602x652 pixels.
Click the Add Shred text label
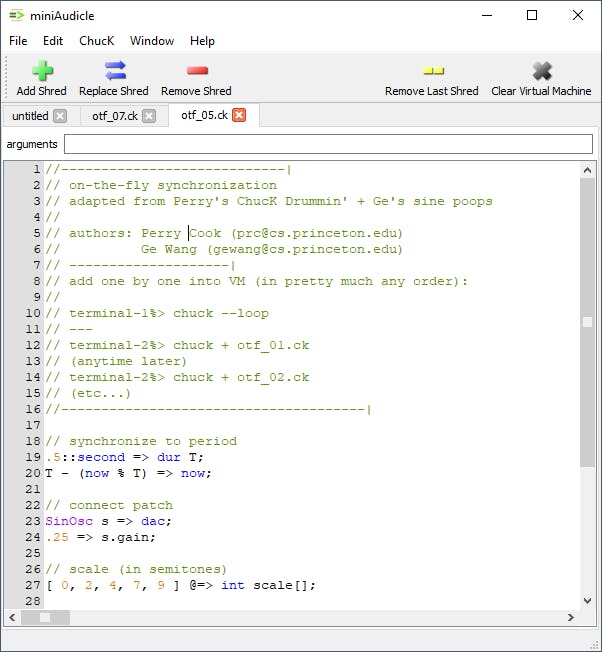[42, 91]
